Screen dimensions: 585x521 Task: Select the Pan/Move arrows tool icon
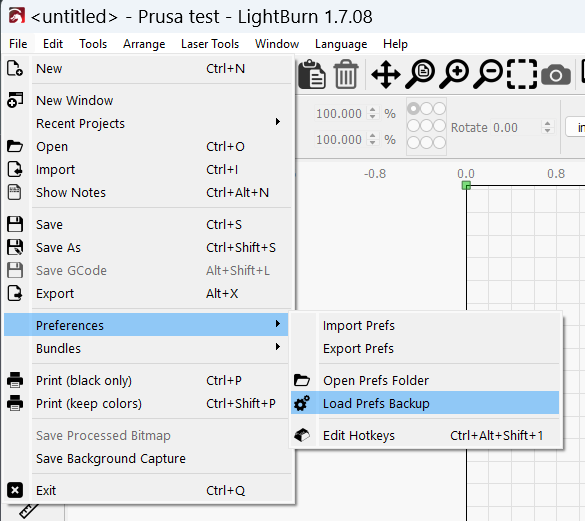(385, 74)
